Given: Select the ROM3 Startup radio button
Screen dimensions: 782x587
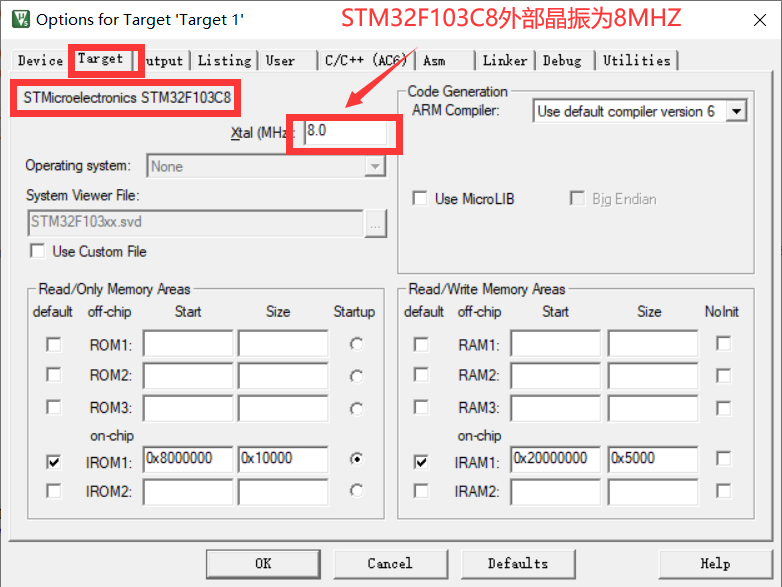Looking at the screenshot, I should coord(356,409).
